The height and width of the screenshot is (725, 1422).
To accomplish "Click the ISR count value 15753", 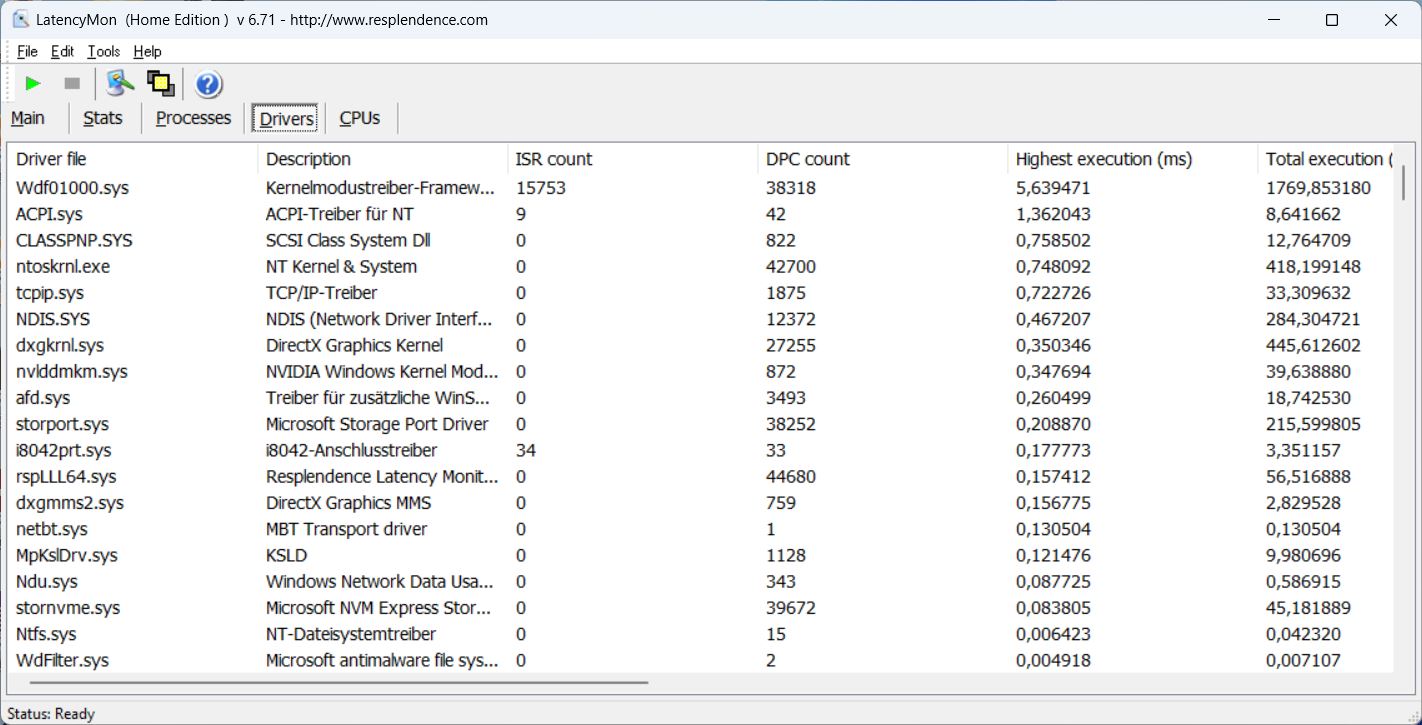I will (541, 188).
